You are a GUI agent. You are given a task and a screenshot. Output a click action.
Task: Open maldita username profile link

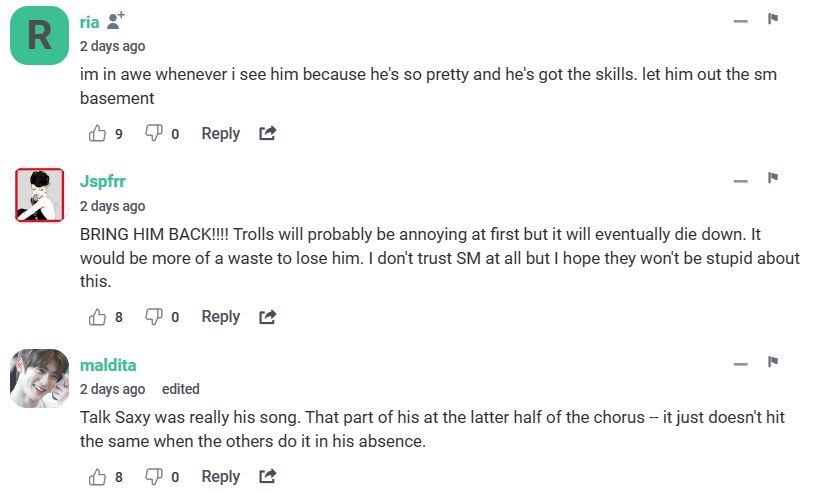108,365
